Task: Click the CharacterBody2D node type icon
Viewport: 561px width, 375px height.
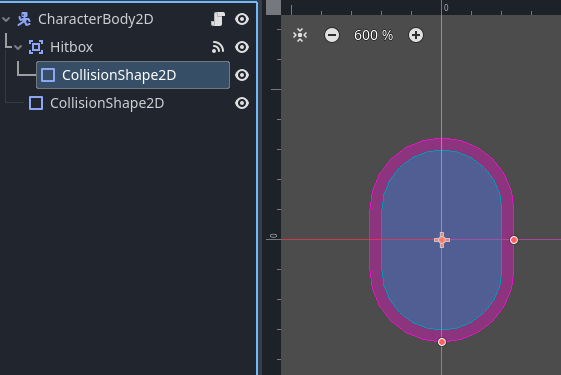Action: click(x=24, y=19)
